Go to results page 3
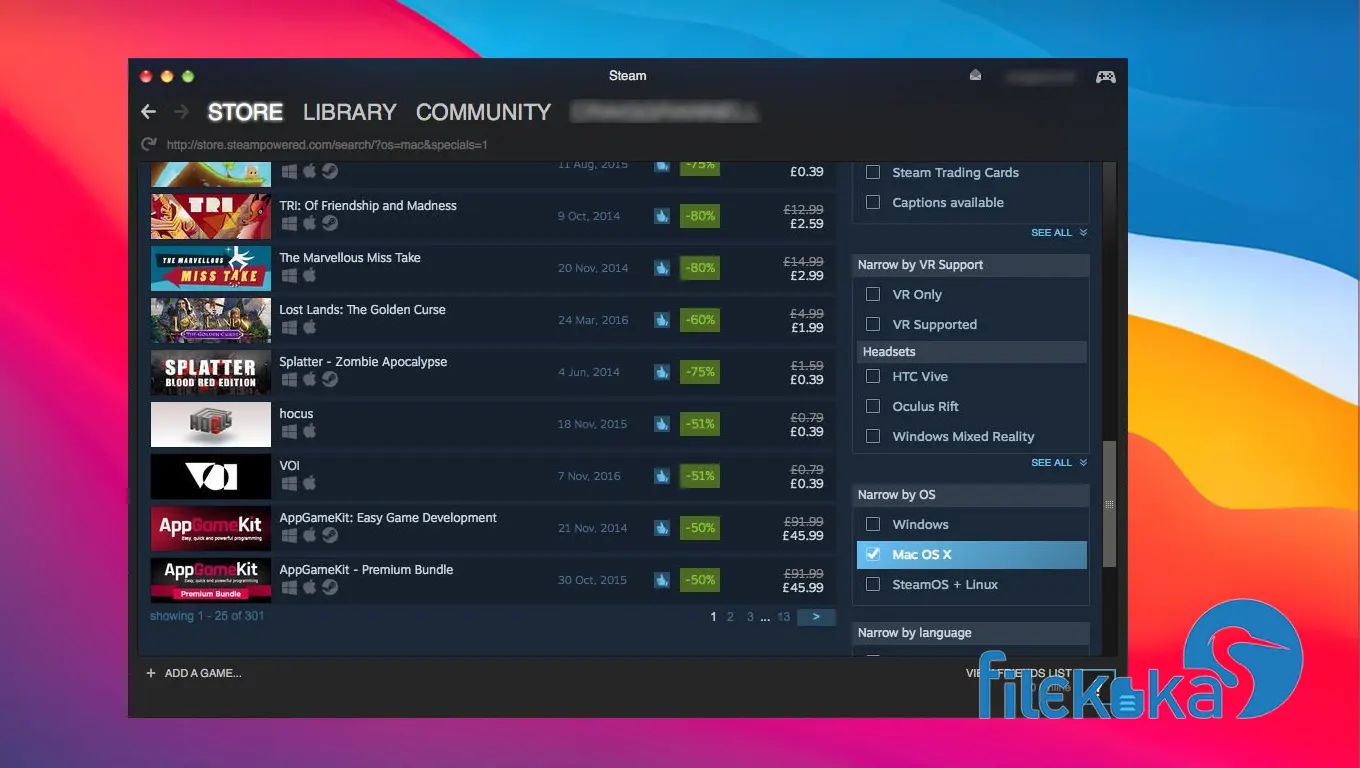 [750, 617]
